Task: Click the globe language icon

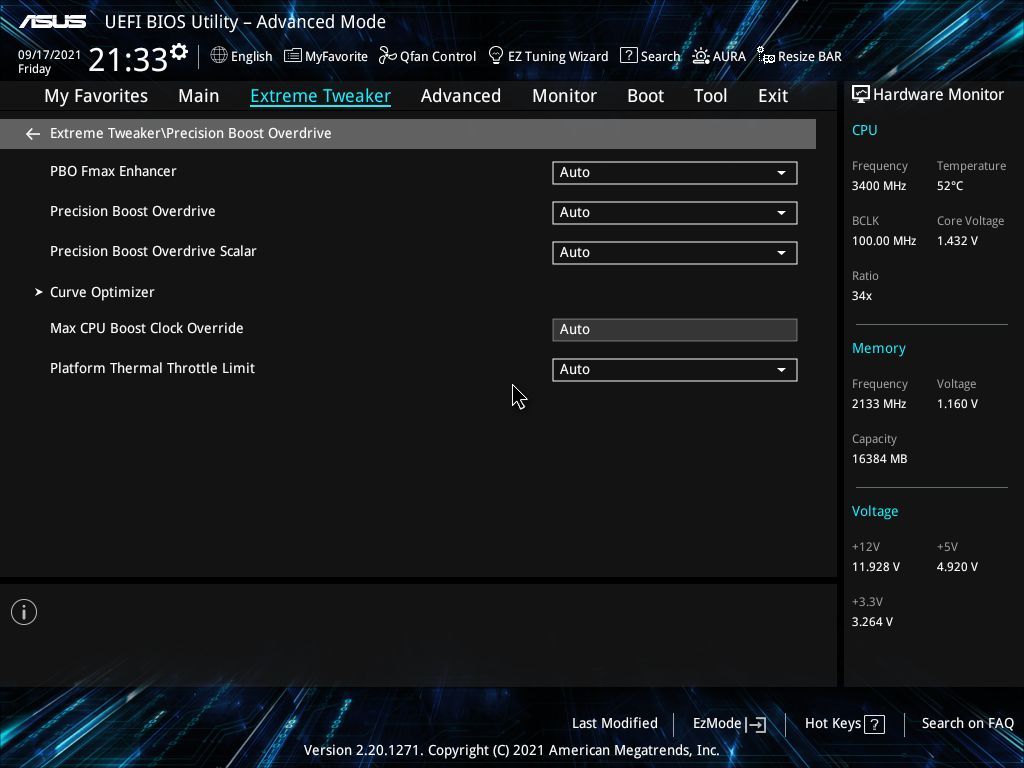Action: (219, 56)
